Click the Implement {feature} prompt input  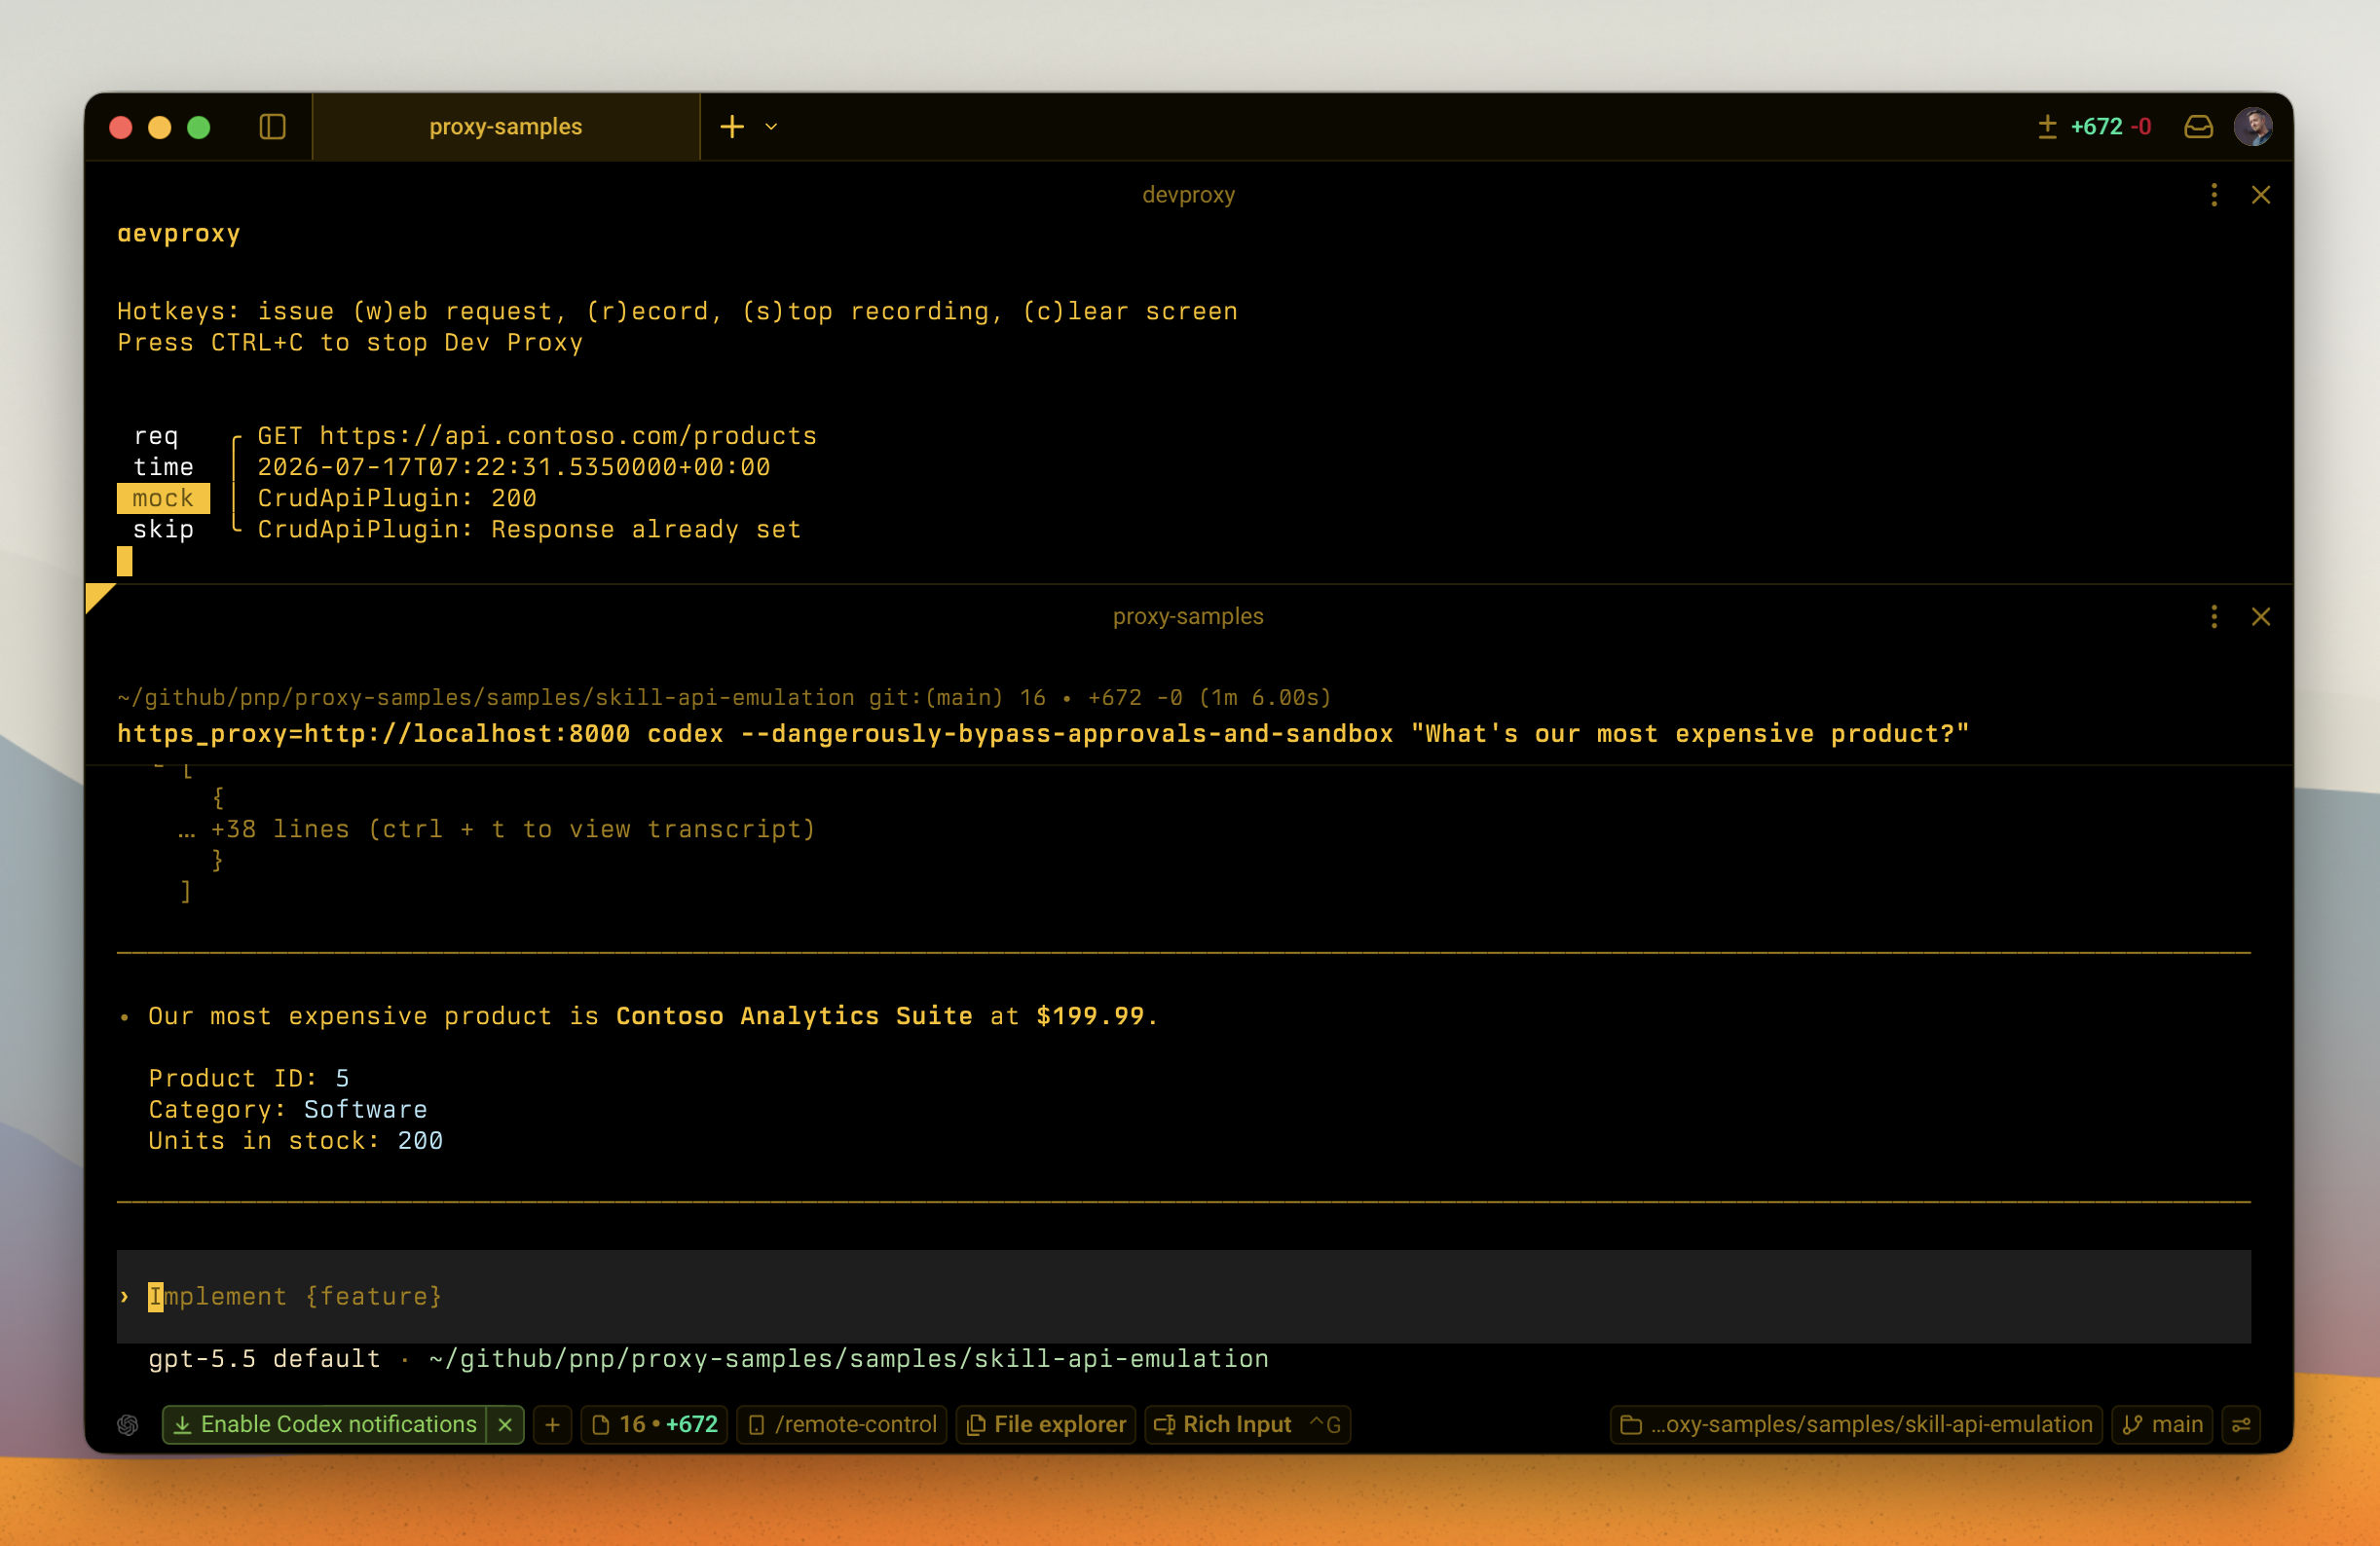pyautogui.click(x=1183, y=1296)
